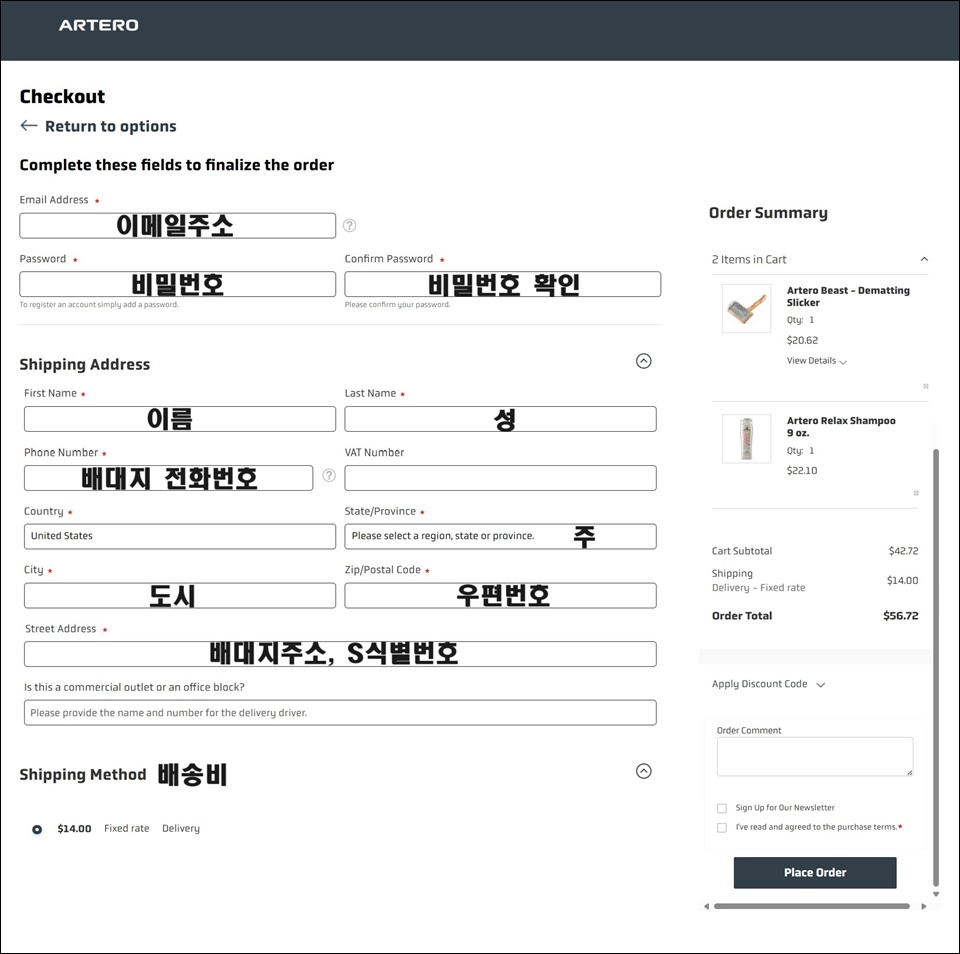Click the Return to options back arrow
The image size is (960, 954).
click(x=29, y=126)
